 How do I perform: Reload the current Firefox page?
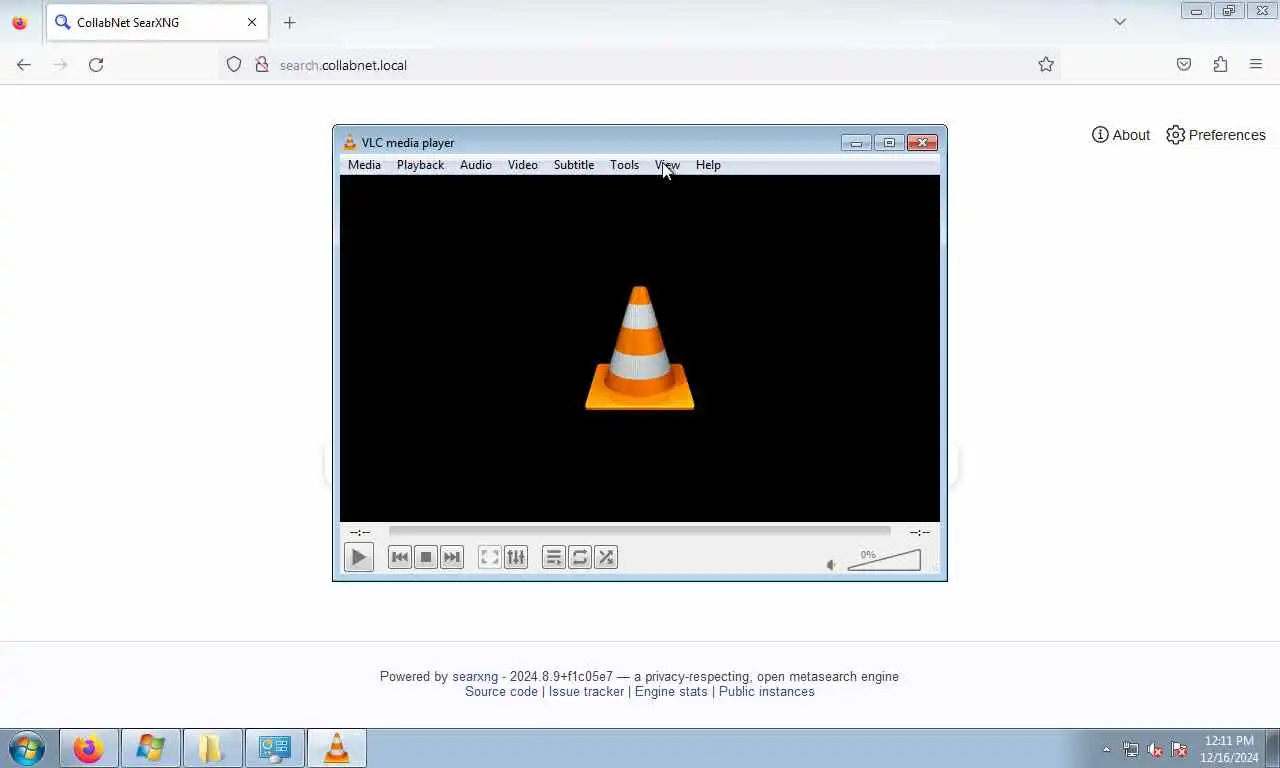coord(96,65)
